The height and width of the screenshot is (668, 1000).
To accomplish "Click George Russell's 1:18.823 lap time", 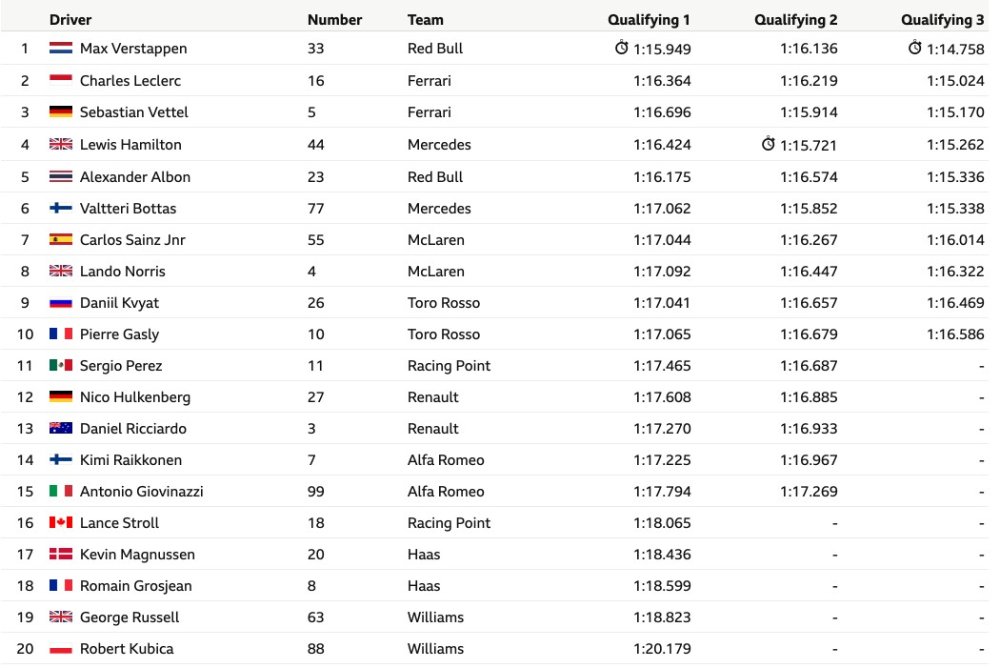I will point(662,618).
